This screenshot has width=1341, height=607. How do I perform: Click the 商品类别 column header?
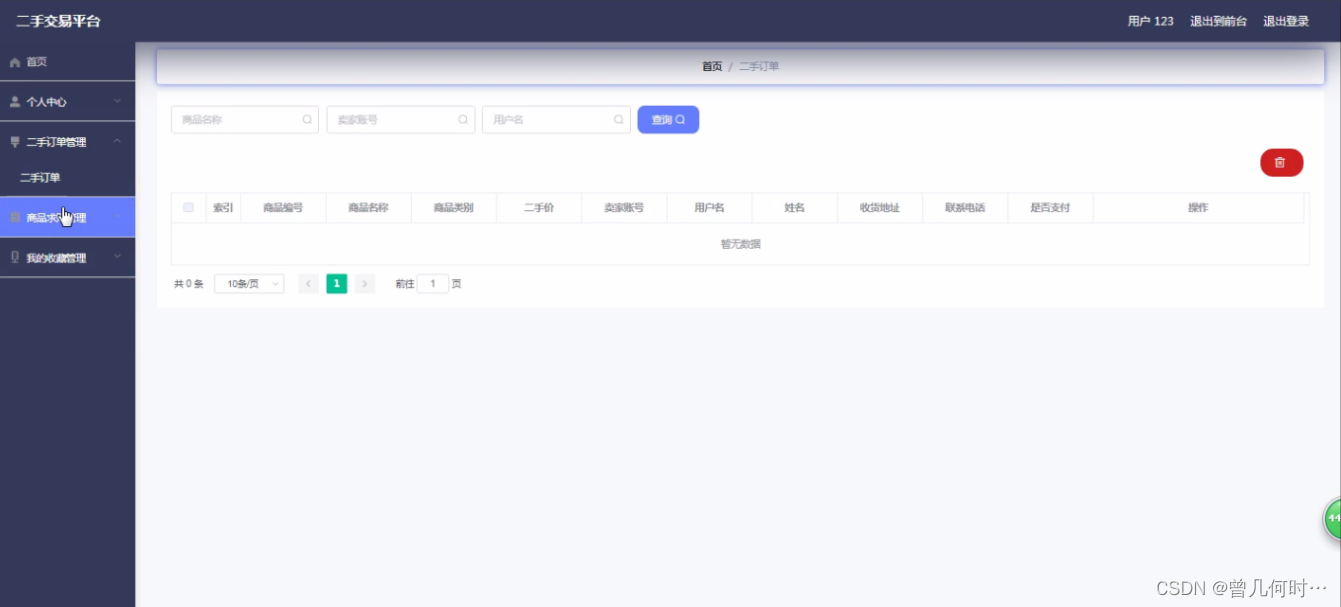(x=453, y=208)
